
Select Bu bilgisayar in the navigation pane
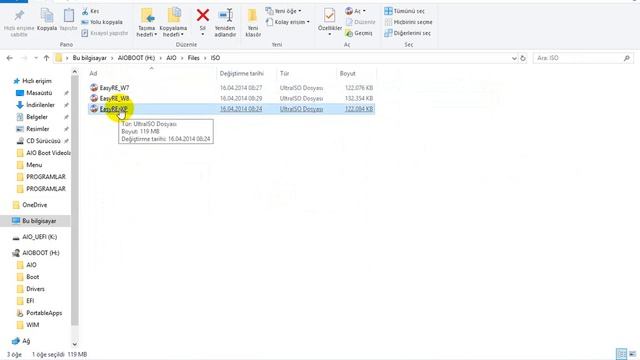tap(35, 221)
